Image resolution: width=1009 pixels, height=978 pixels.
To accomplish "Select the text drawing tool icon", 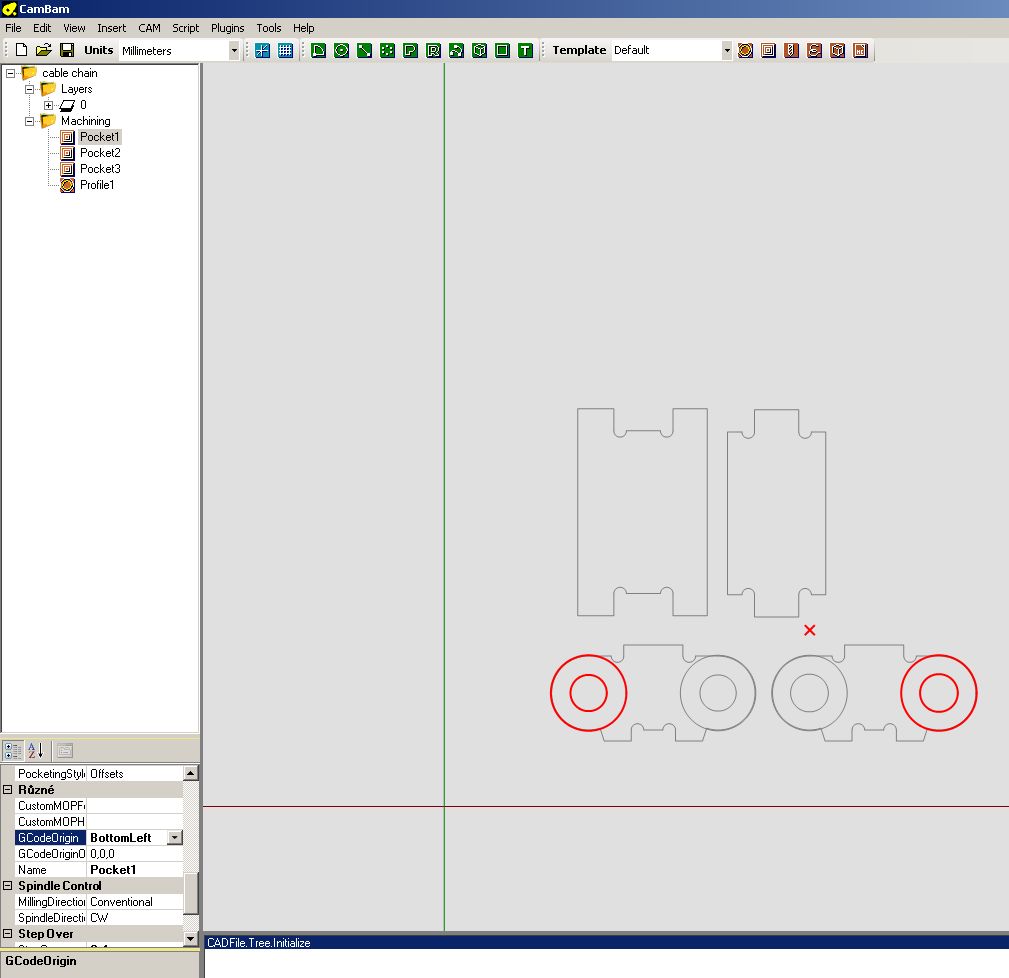I will 525,50.
